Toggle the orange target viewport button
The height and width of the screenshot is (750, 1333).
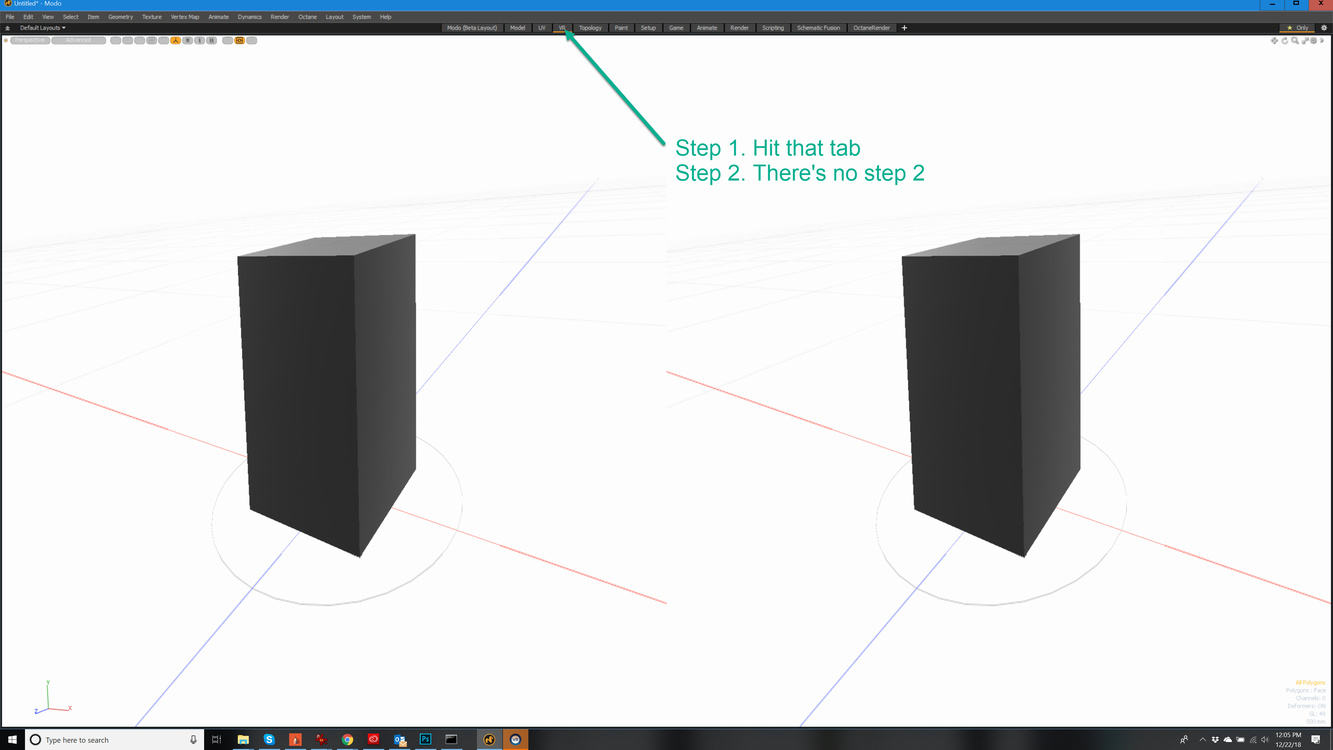pos(240,40)
